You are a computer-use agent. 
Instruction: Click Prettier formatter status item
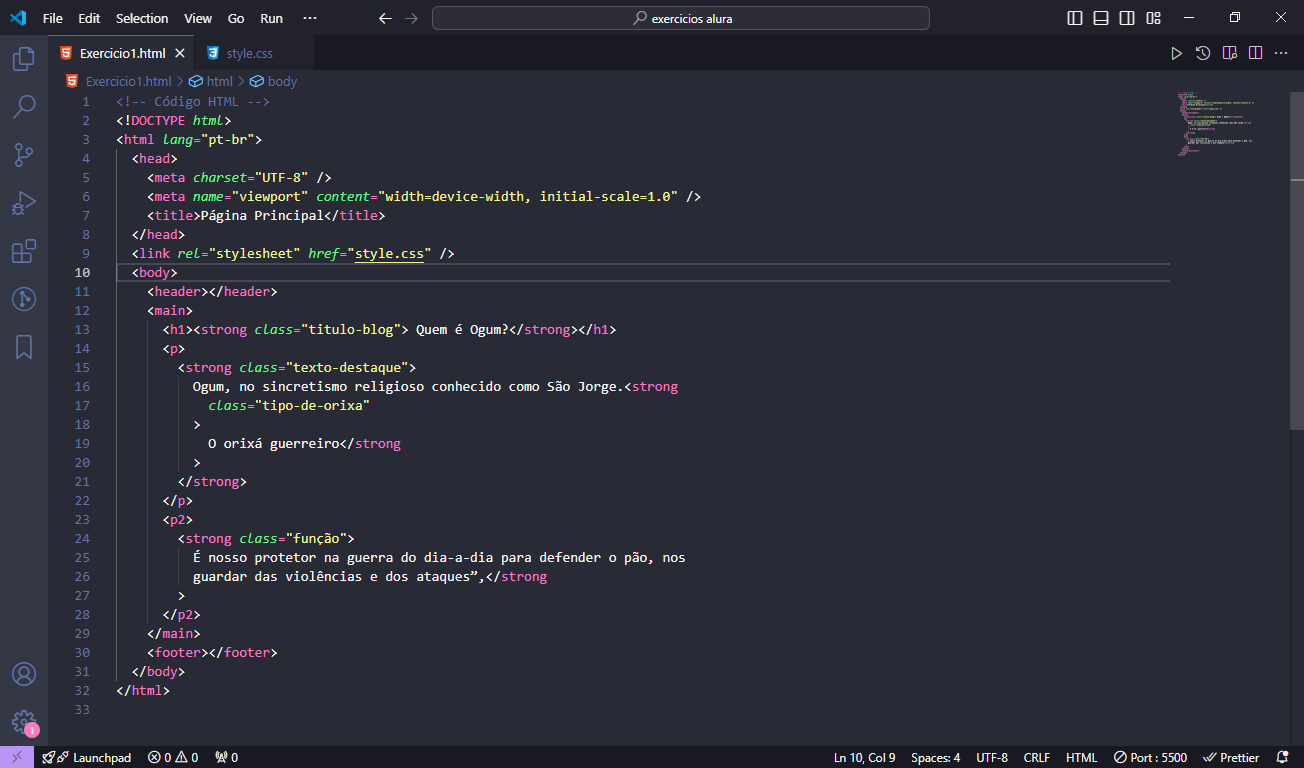coord(1231,757)
